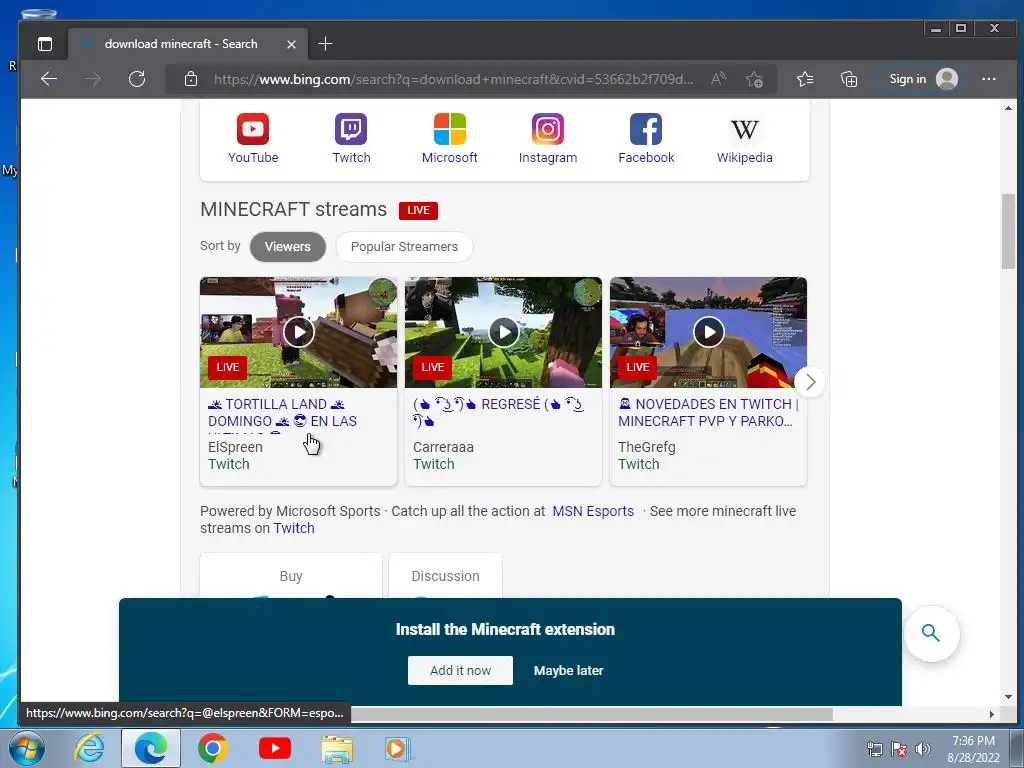Open the Instagram quick link icon
1024x768 pixels.
tap(547, 129)
